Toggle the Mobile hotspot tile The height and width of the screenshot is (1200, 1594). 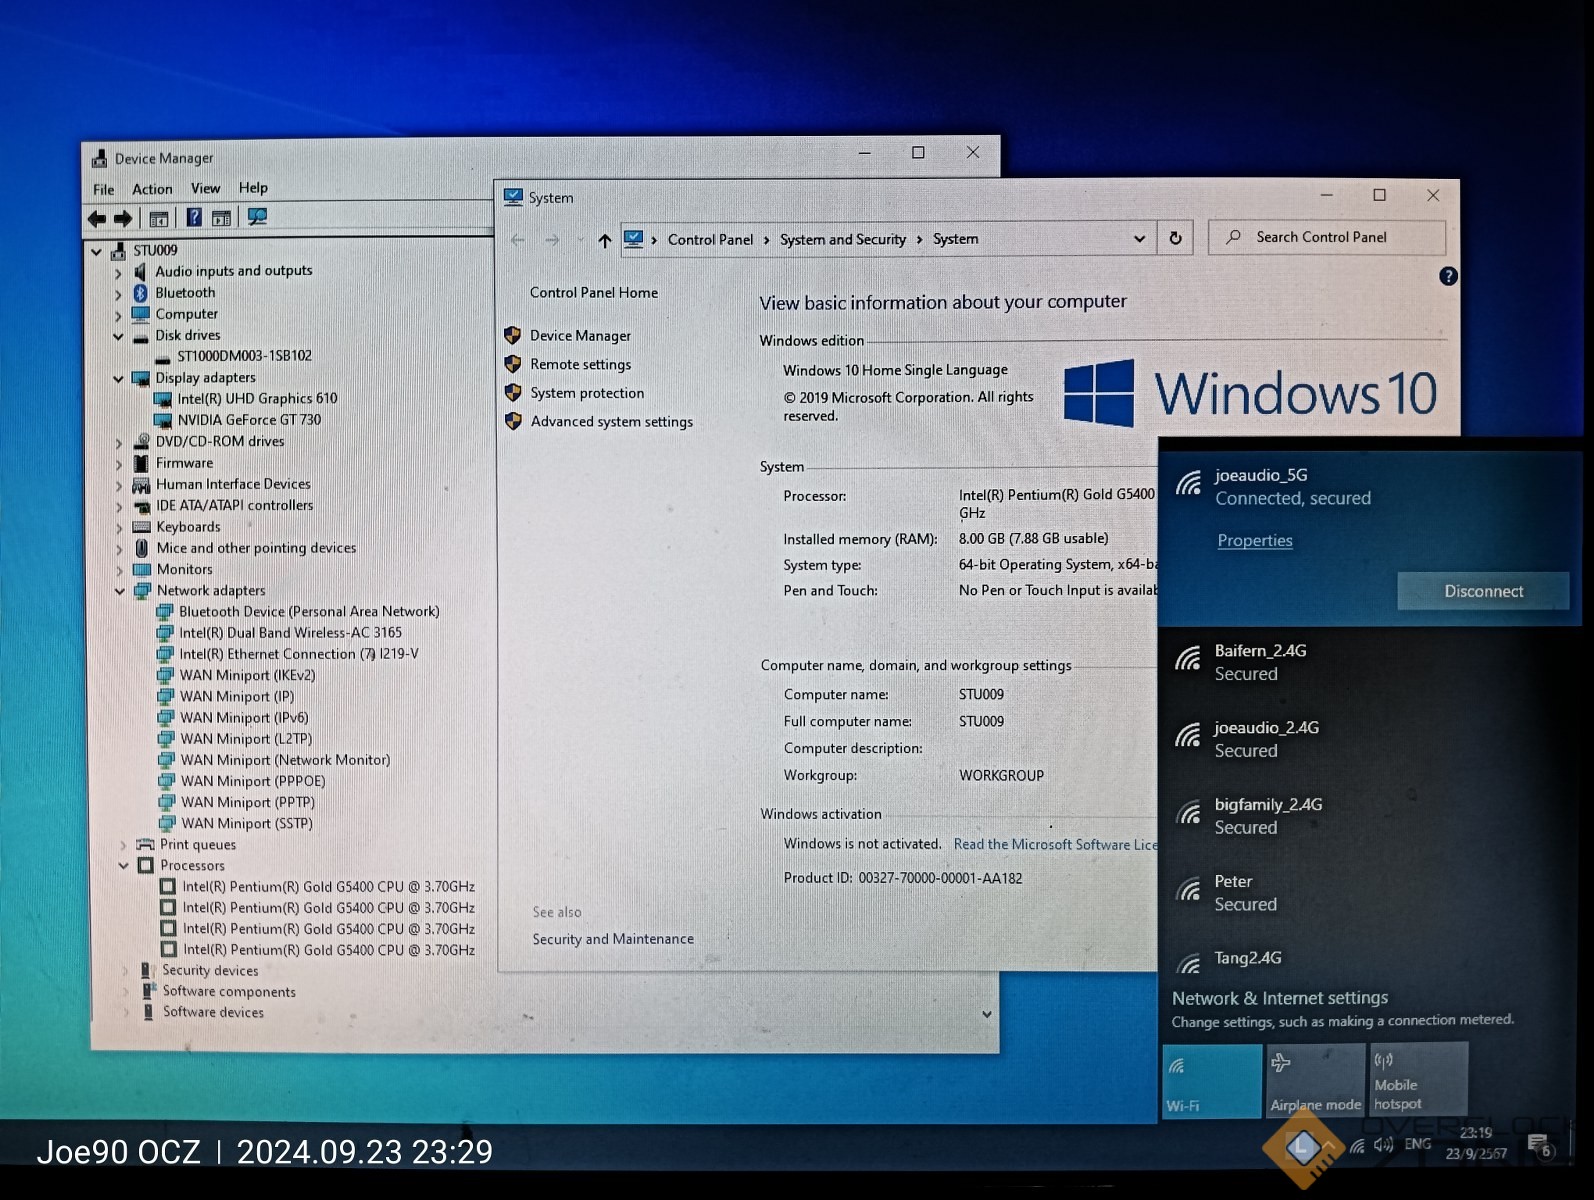click(x=1418, y=1079)
